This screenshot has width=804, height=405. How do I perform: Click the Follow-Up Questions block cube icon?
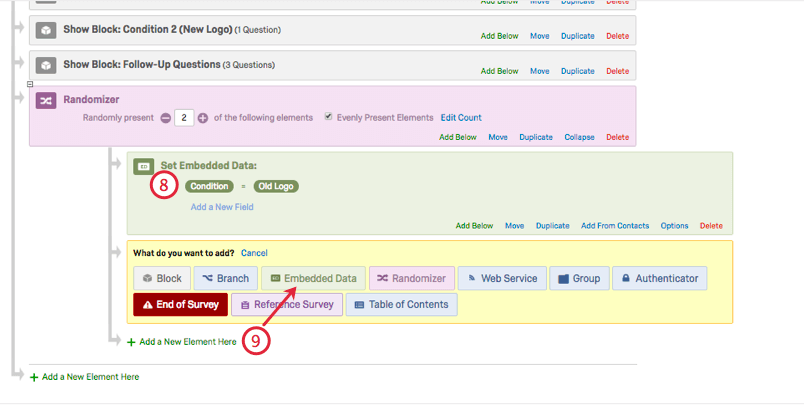coord(46,65)
